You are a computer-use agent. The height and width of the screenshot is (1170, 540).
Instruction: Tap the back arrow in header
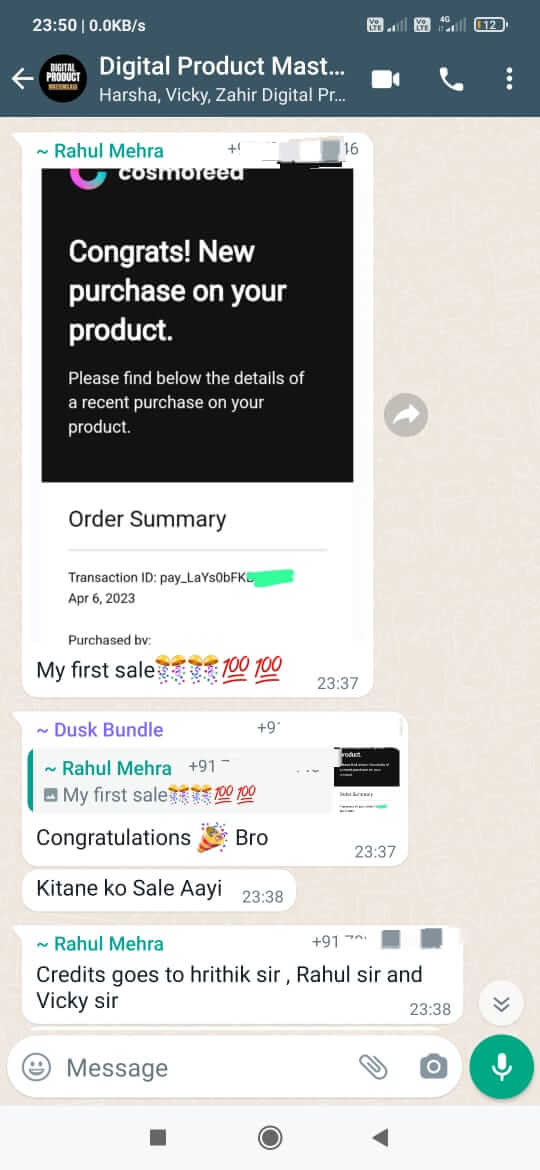[x=22, y=78]
